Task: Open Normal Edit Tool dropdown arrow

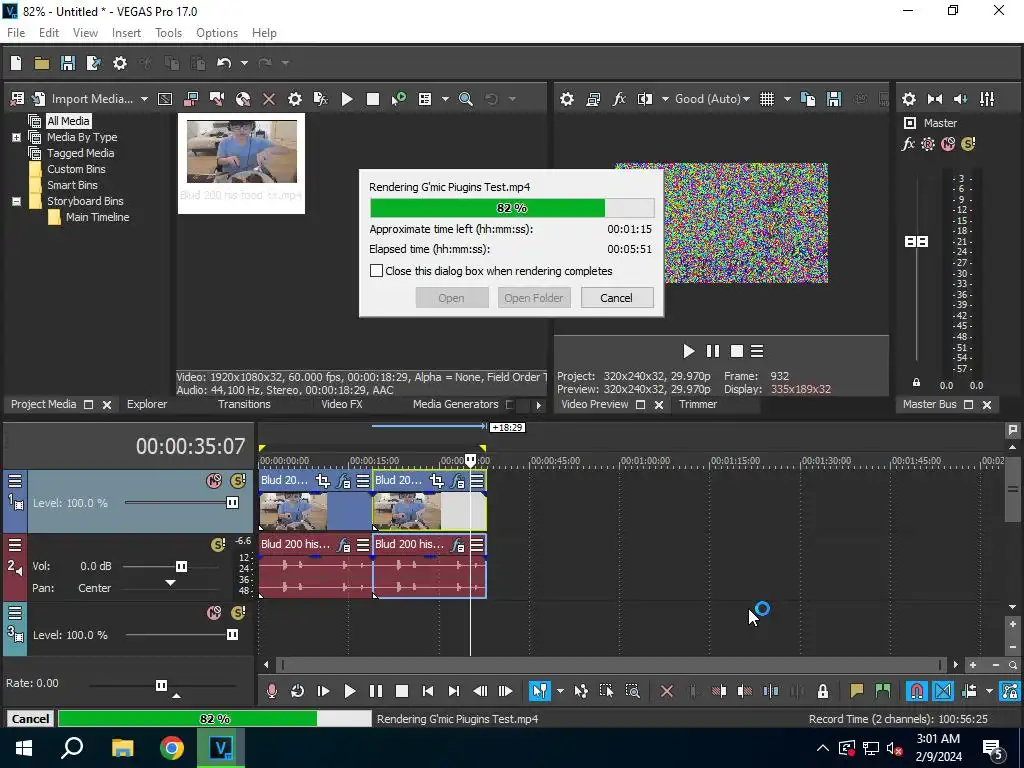Action: pos(560,691)
